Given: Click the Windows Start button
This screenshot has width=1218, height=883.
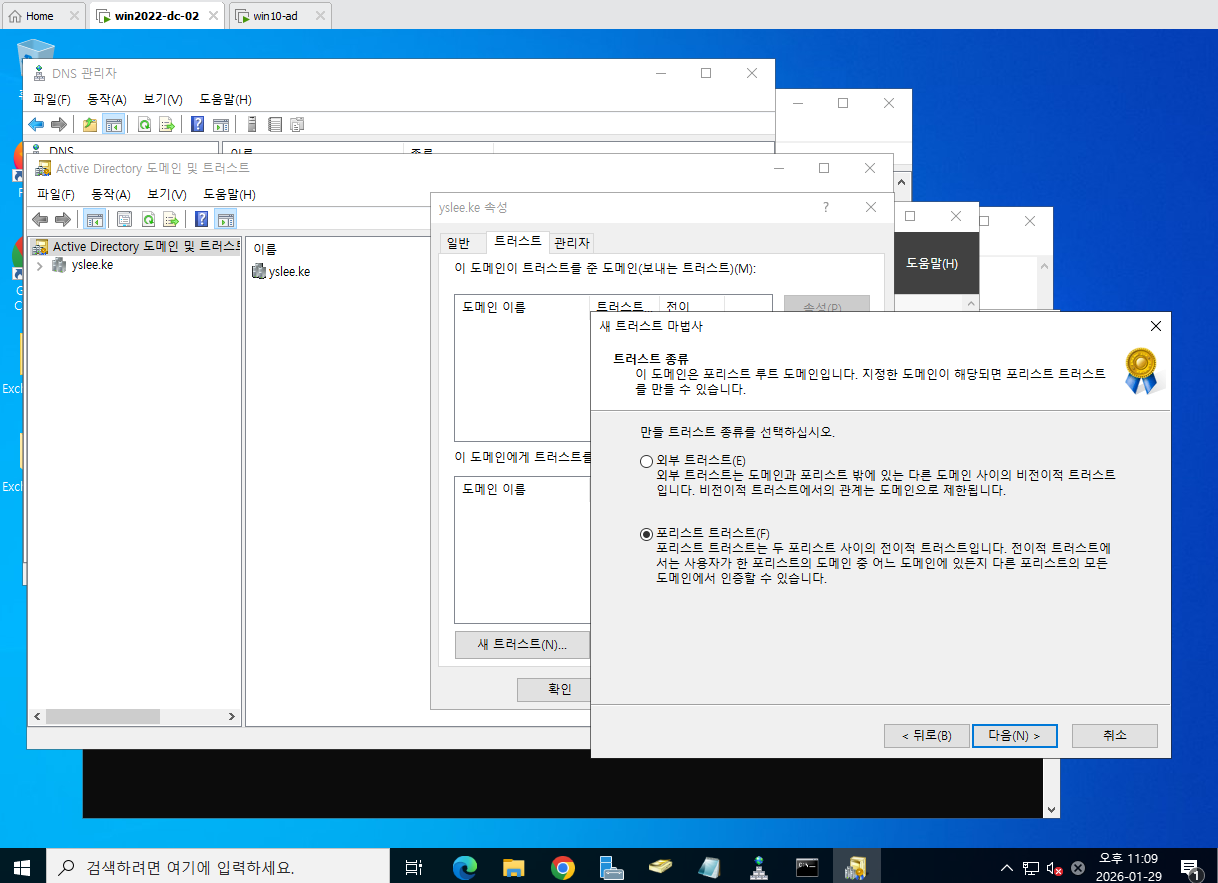Looking at the screenshot, I should 22,867.
